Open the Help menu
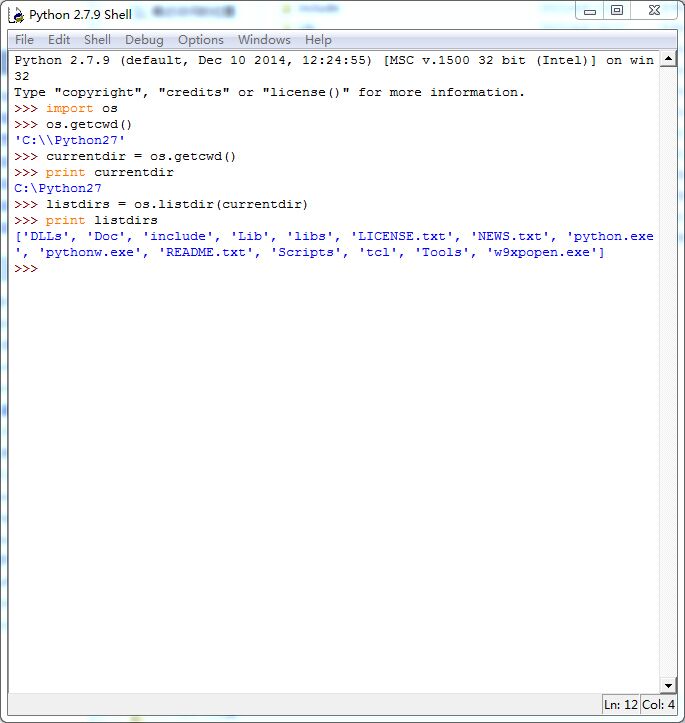The width and height of the screenshot is (685, 723). (x=318, y=40)
